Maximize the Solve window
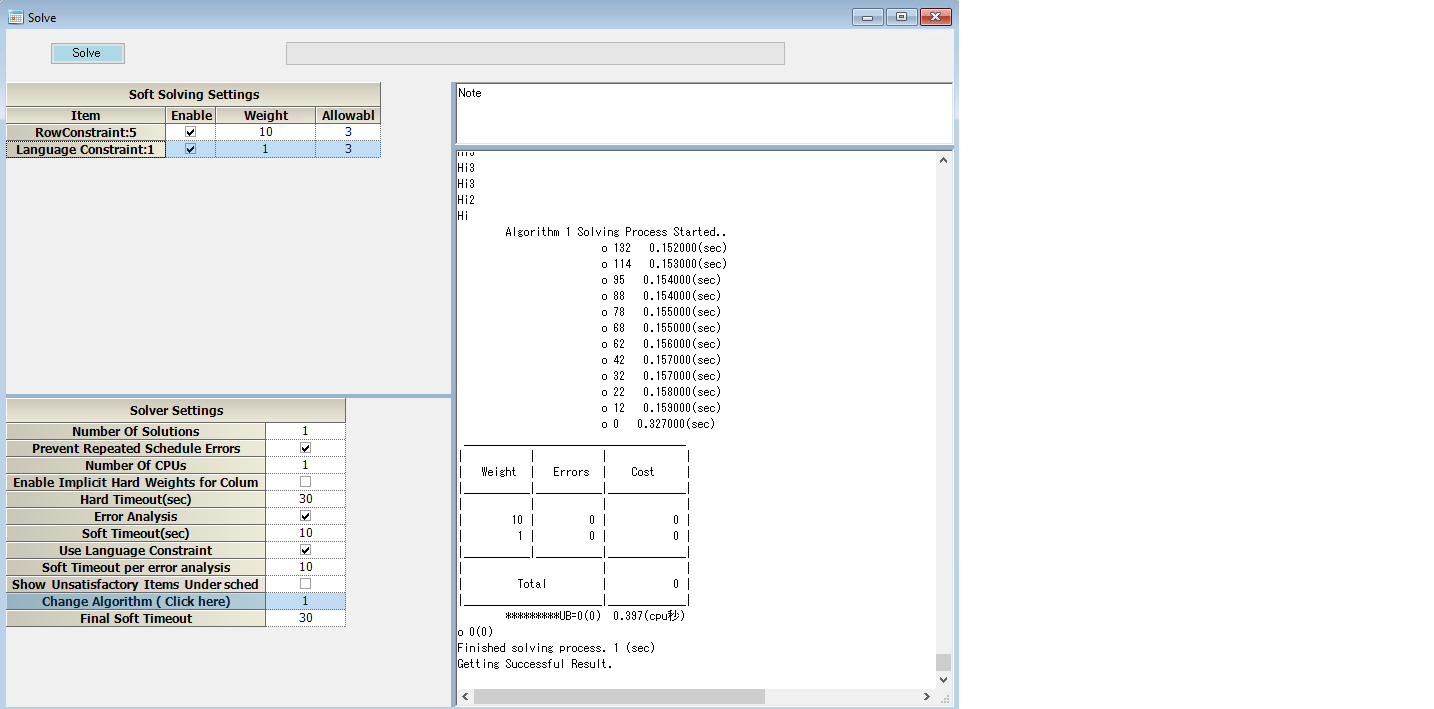The height and width of the screenshot is (709, 1434). [x=901, y=17]
